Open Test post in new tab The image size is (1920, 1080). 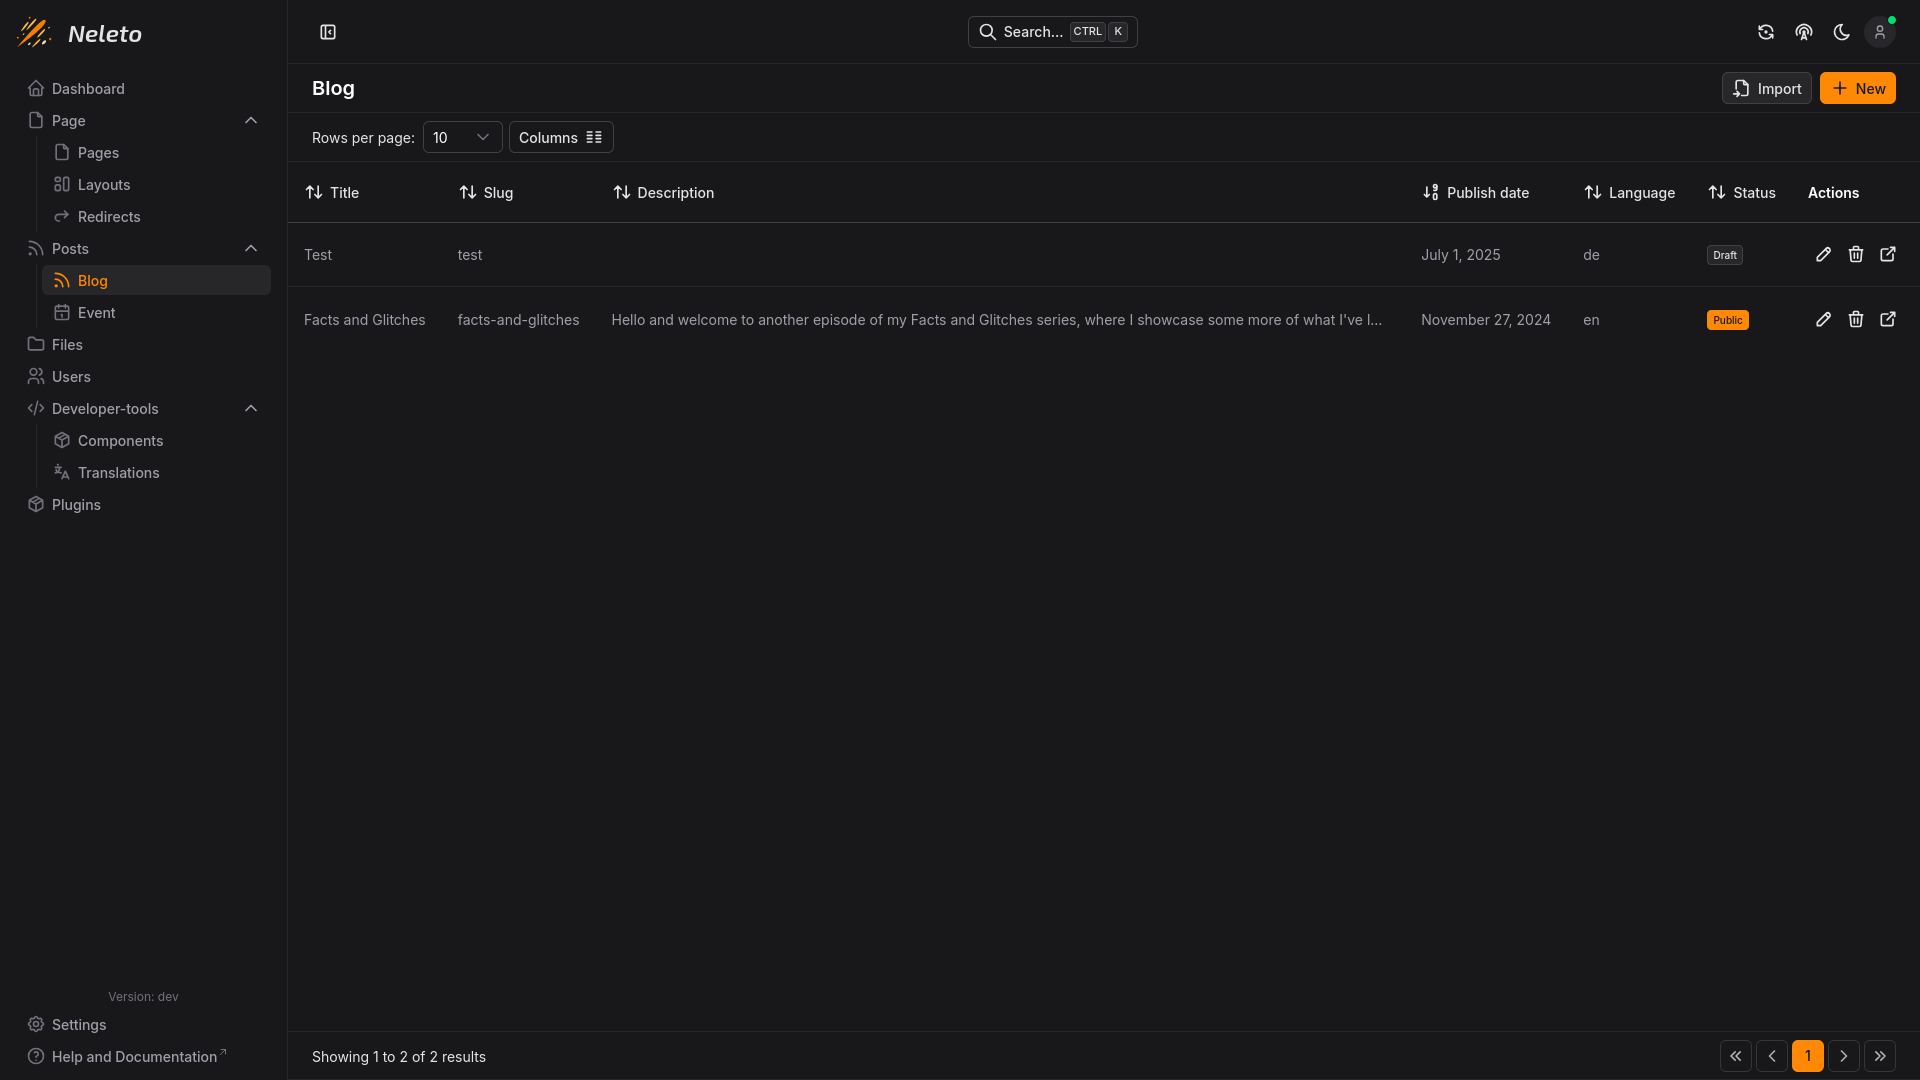click(x=1888, y=255)
